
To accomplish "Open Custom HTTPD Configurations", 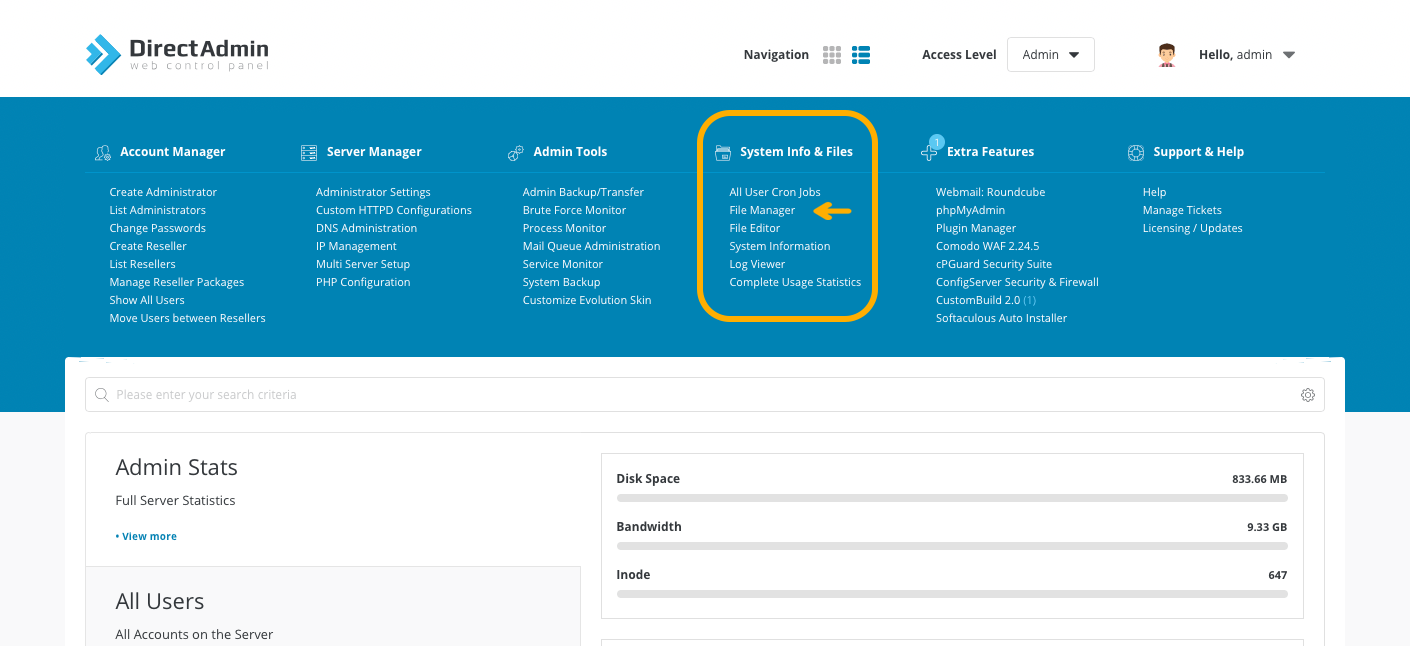I will coord(394,210).
